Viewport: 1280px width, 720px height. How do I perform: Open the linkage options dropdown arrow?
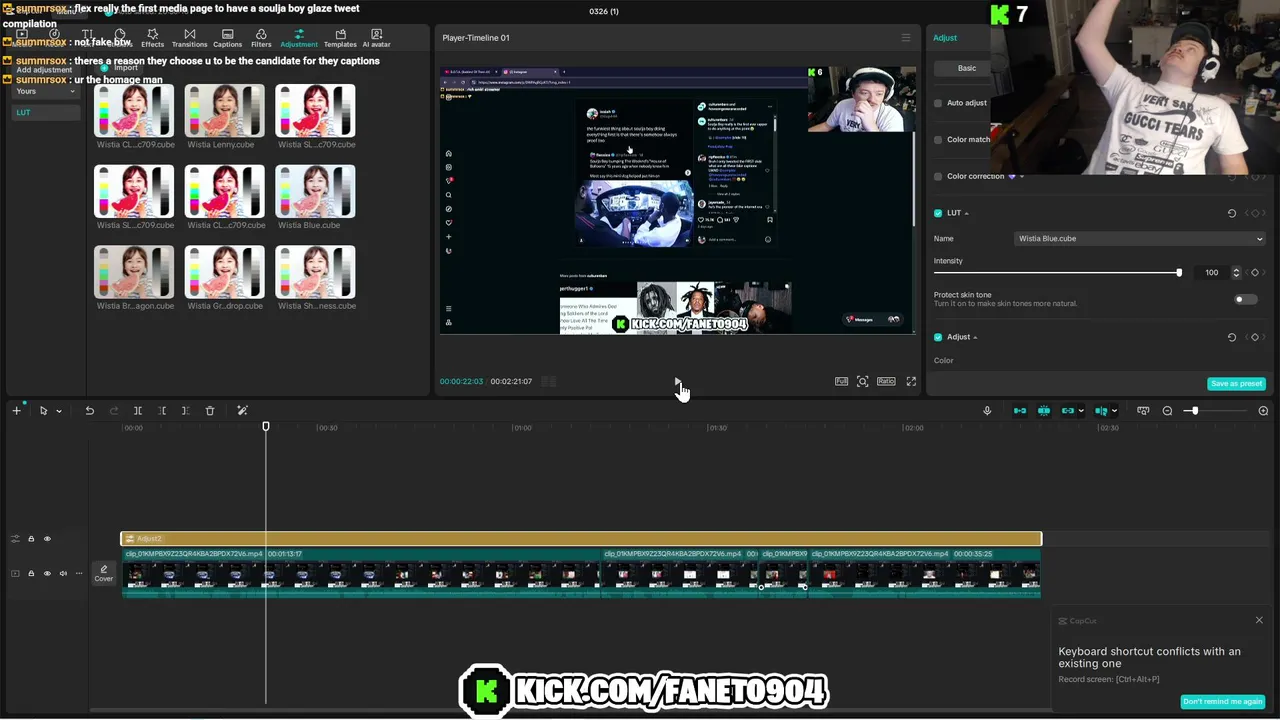click(x=1081, y=411)
